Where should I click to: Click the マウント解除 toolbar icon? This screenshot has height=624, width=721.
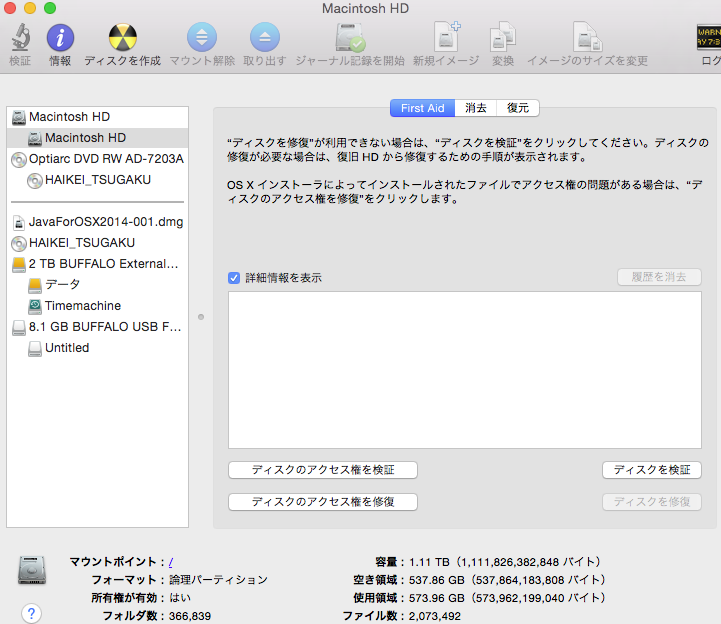201,39
